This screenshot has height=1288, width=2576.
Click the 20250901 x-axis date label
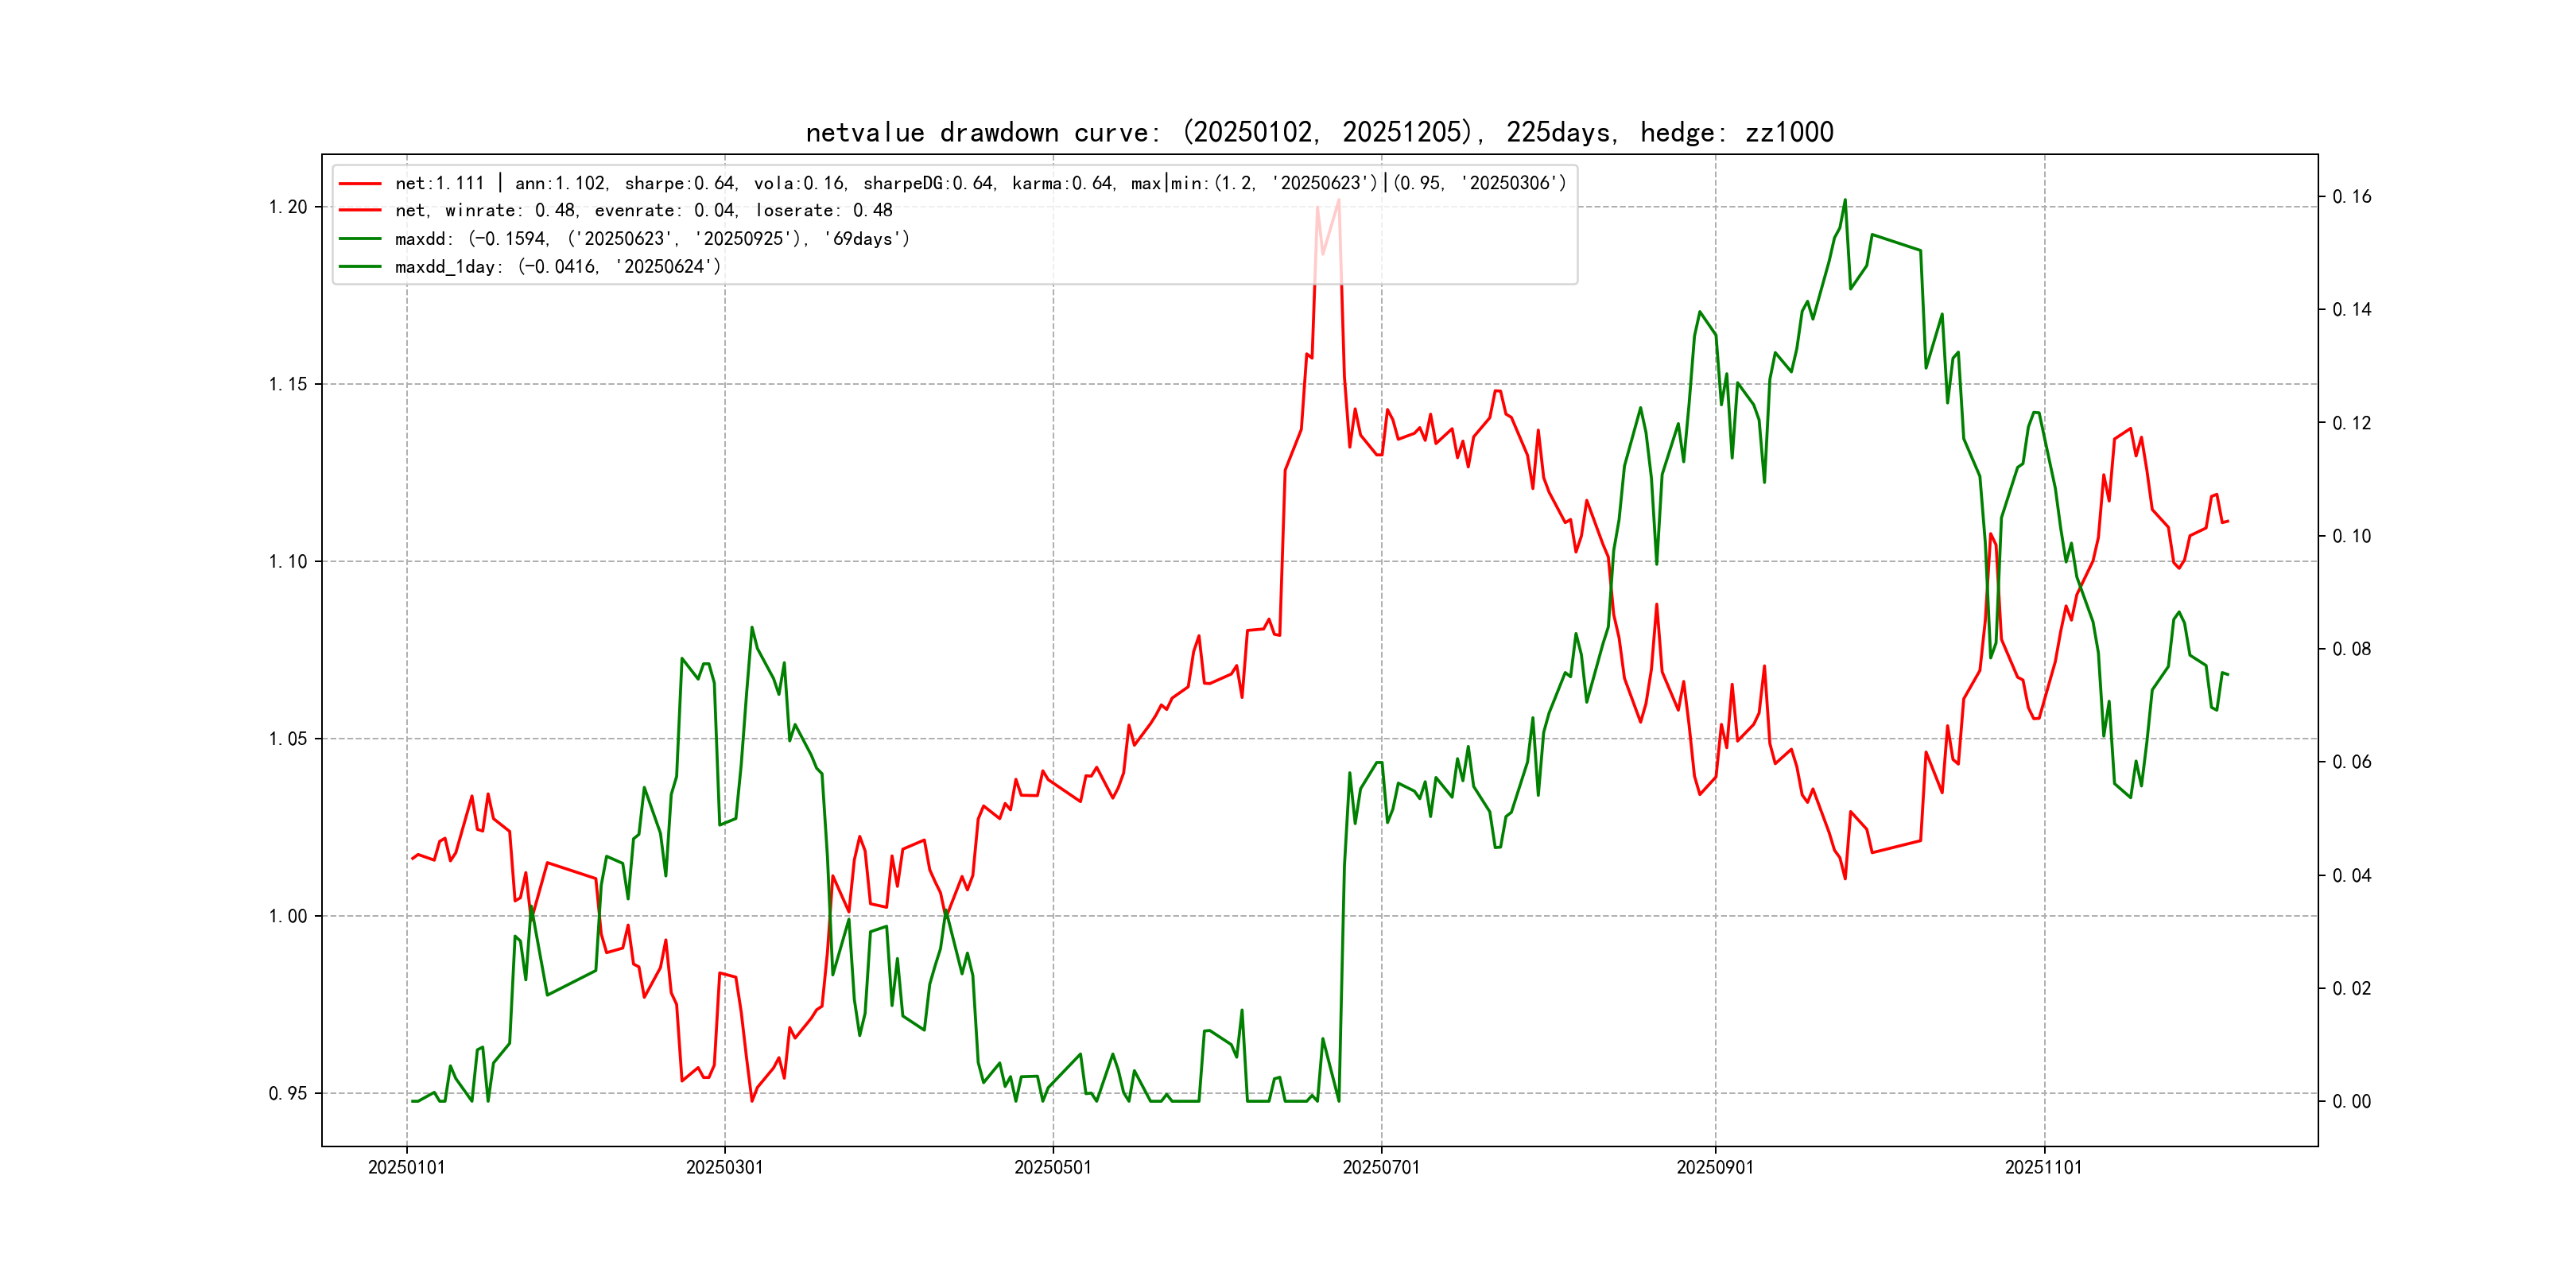click(x=1714, y=1167)
